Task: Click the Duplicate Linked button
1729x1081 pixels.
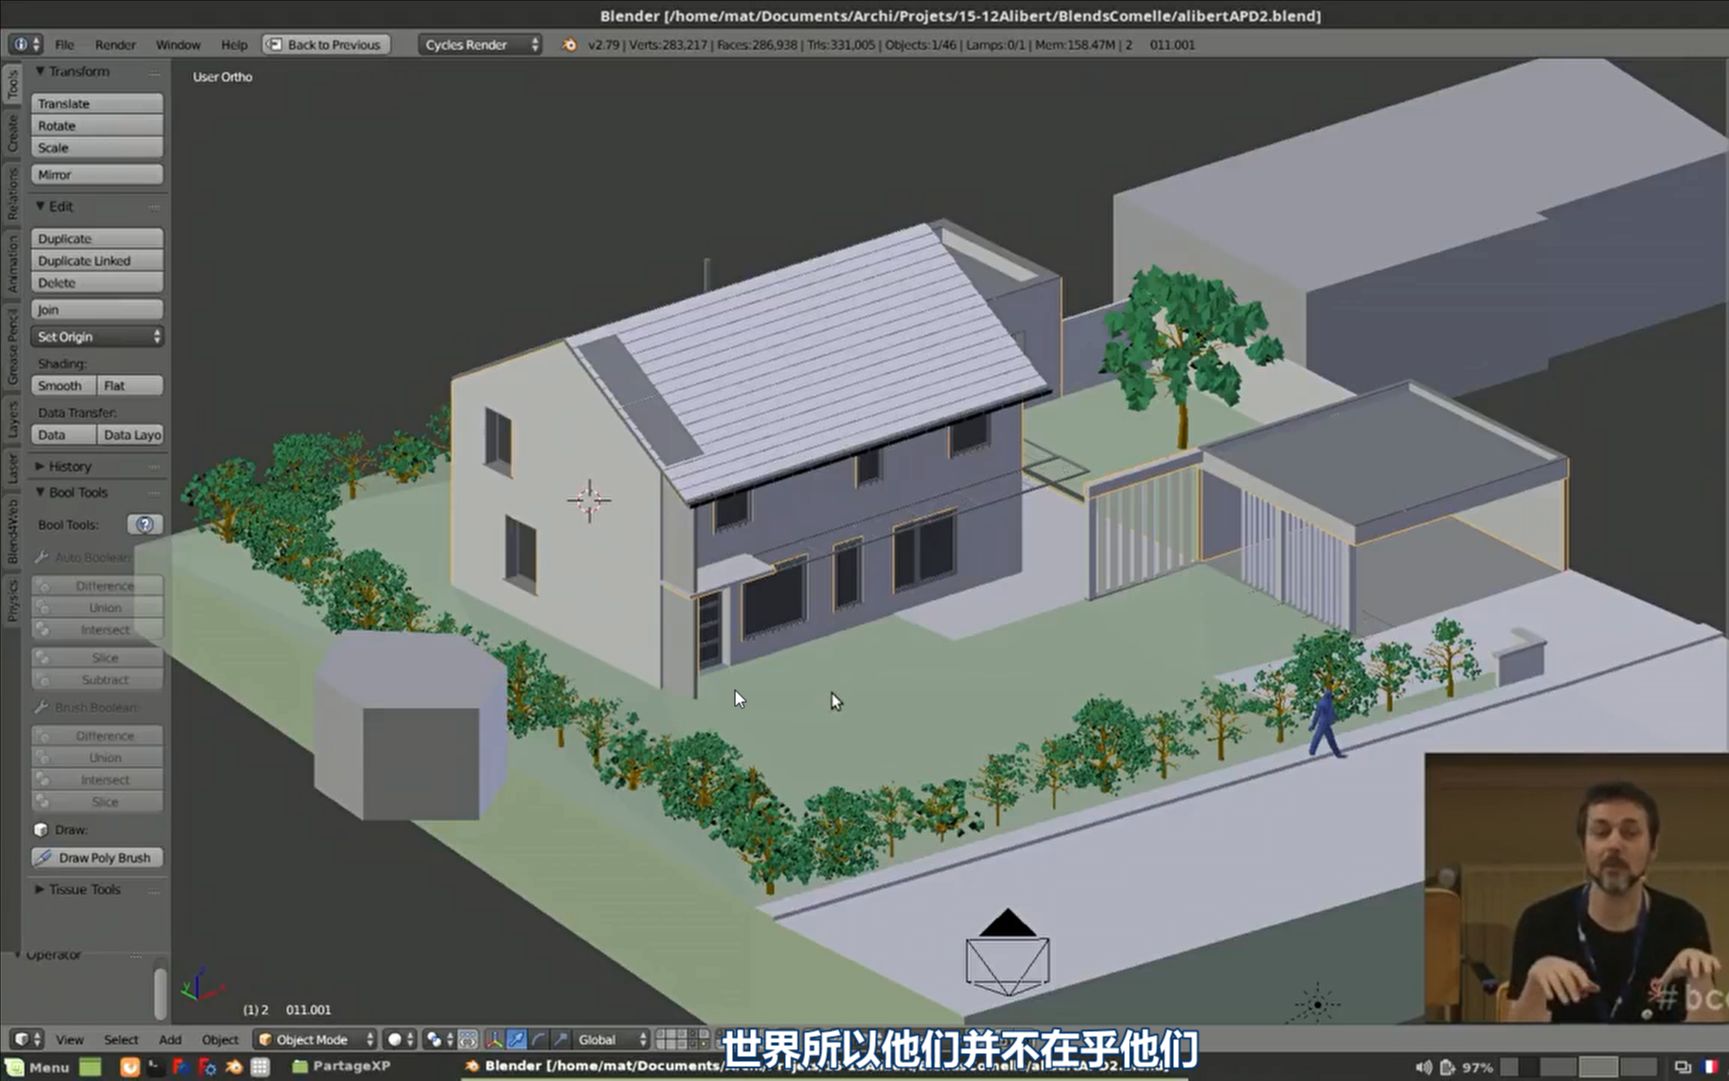Action: tap(96, 260)
